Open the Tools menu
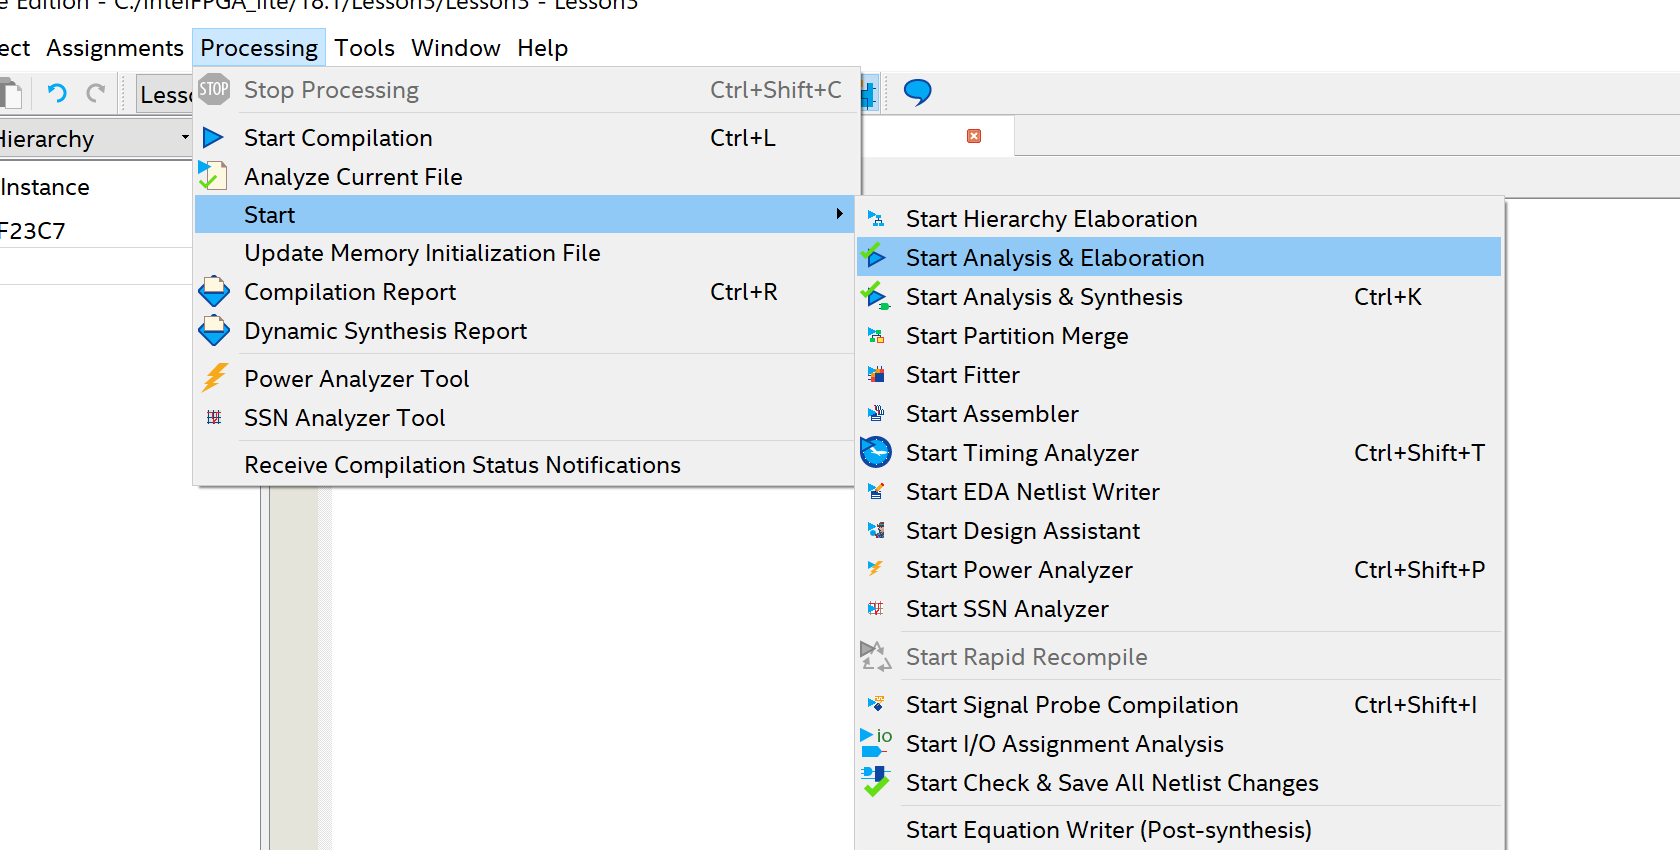The image size is (1680, 850). tap(364, 48)
